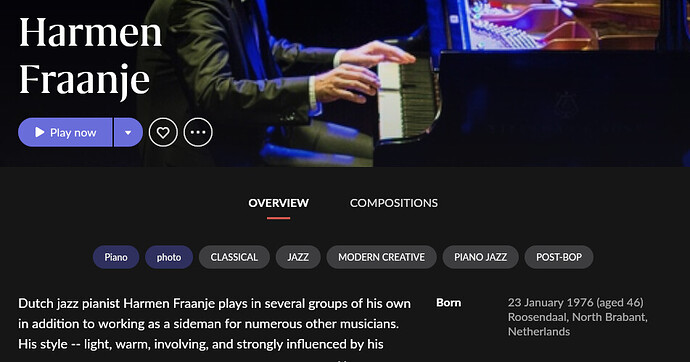
Task: Choose the Jazz genre tag
Action: click(298, 257)
